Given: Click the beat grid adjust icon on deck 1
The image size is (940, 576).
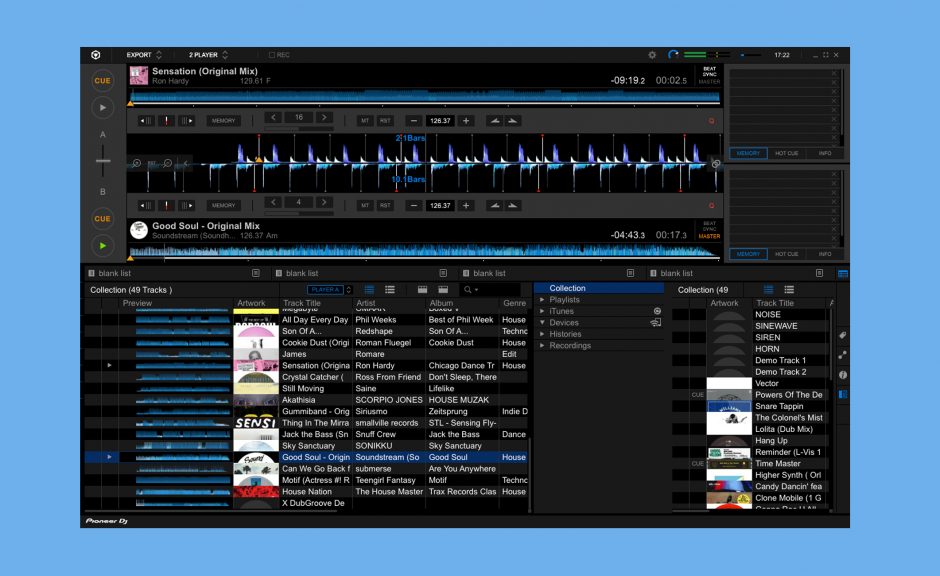Looking at the screenshot, I should 165,119.
